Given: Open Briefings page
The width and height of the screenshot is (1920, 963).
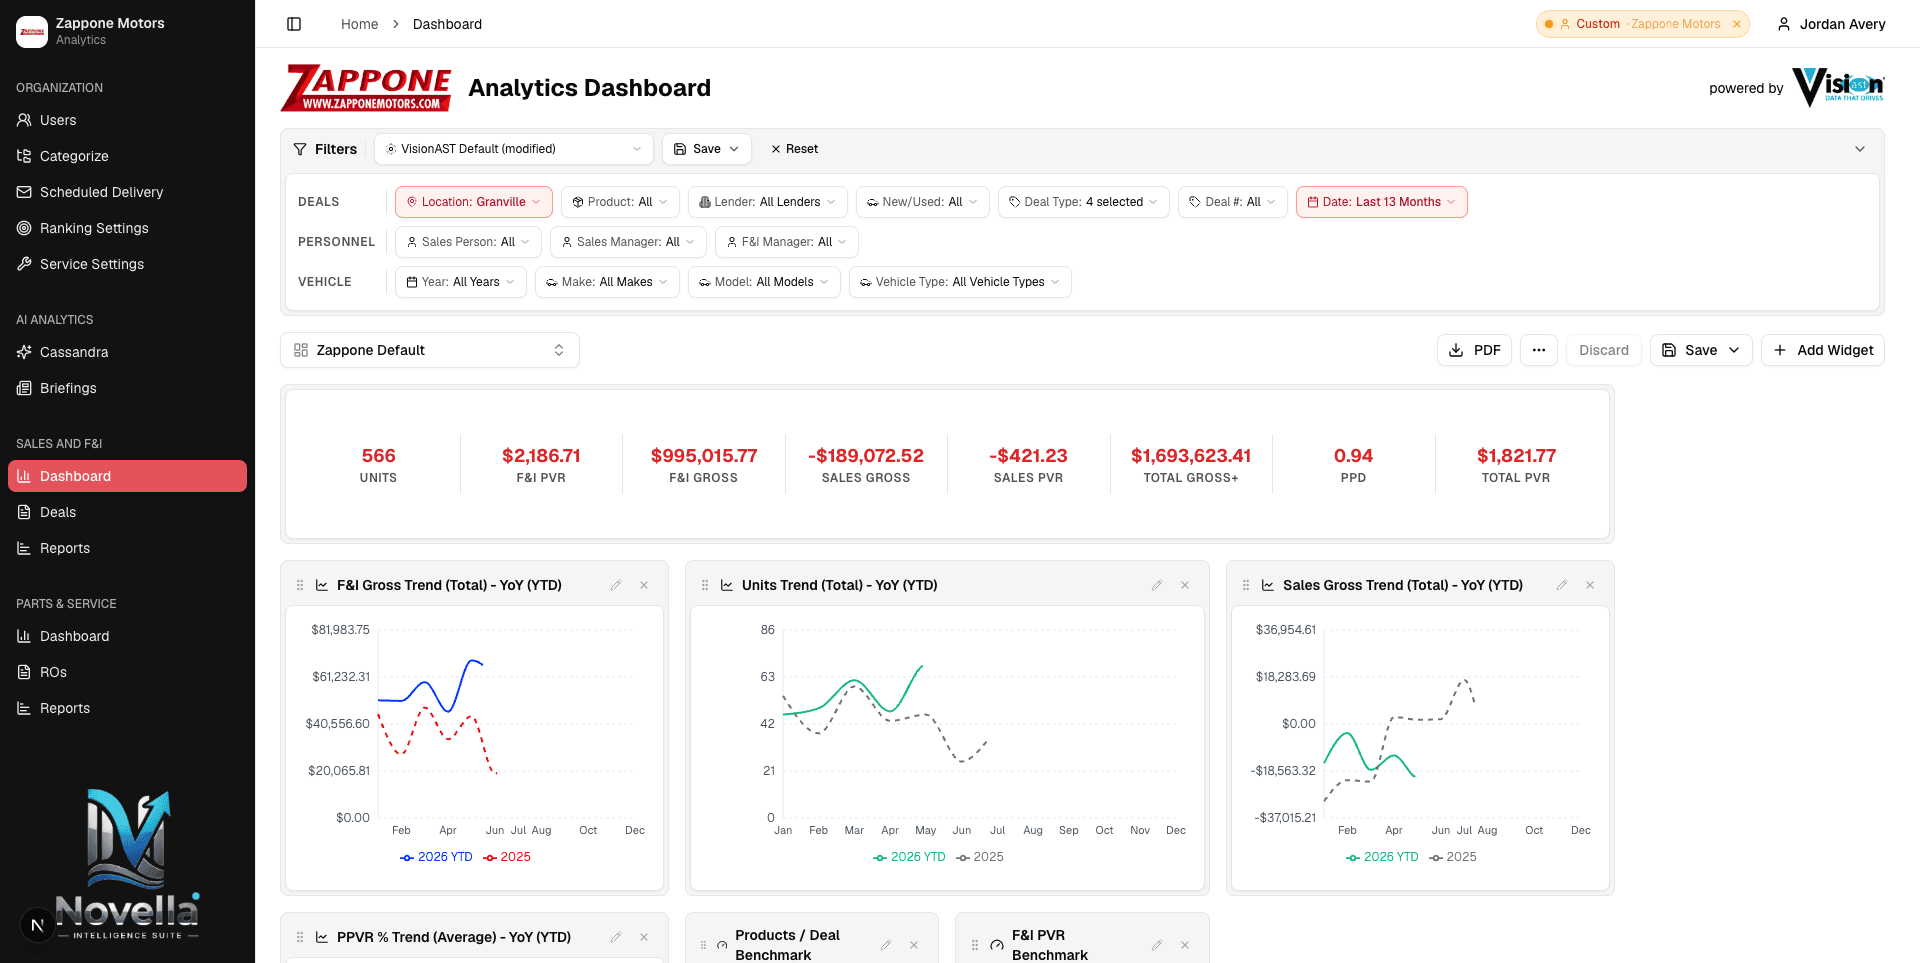Looking at the screenshot, I should (x=127, y=388).
